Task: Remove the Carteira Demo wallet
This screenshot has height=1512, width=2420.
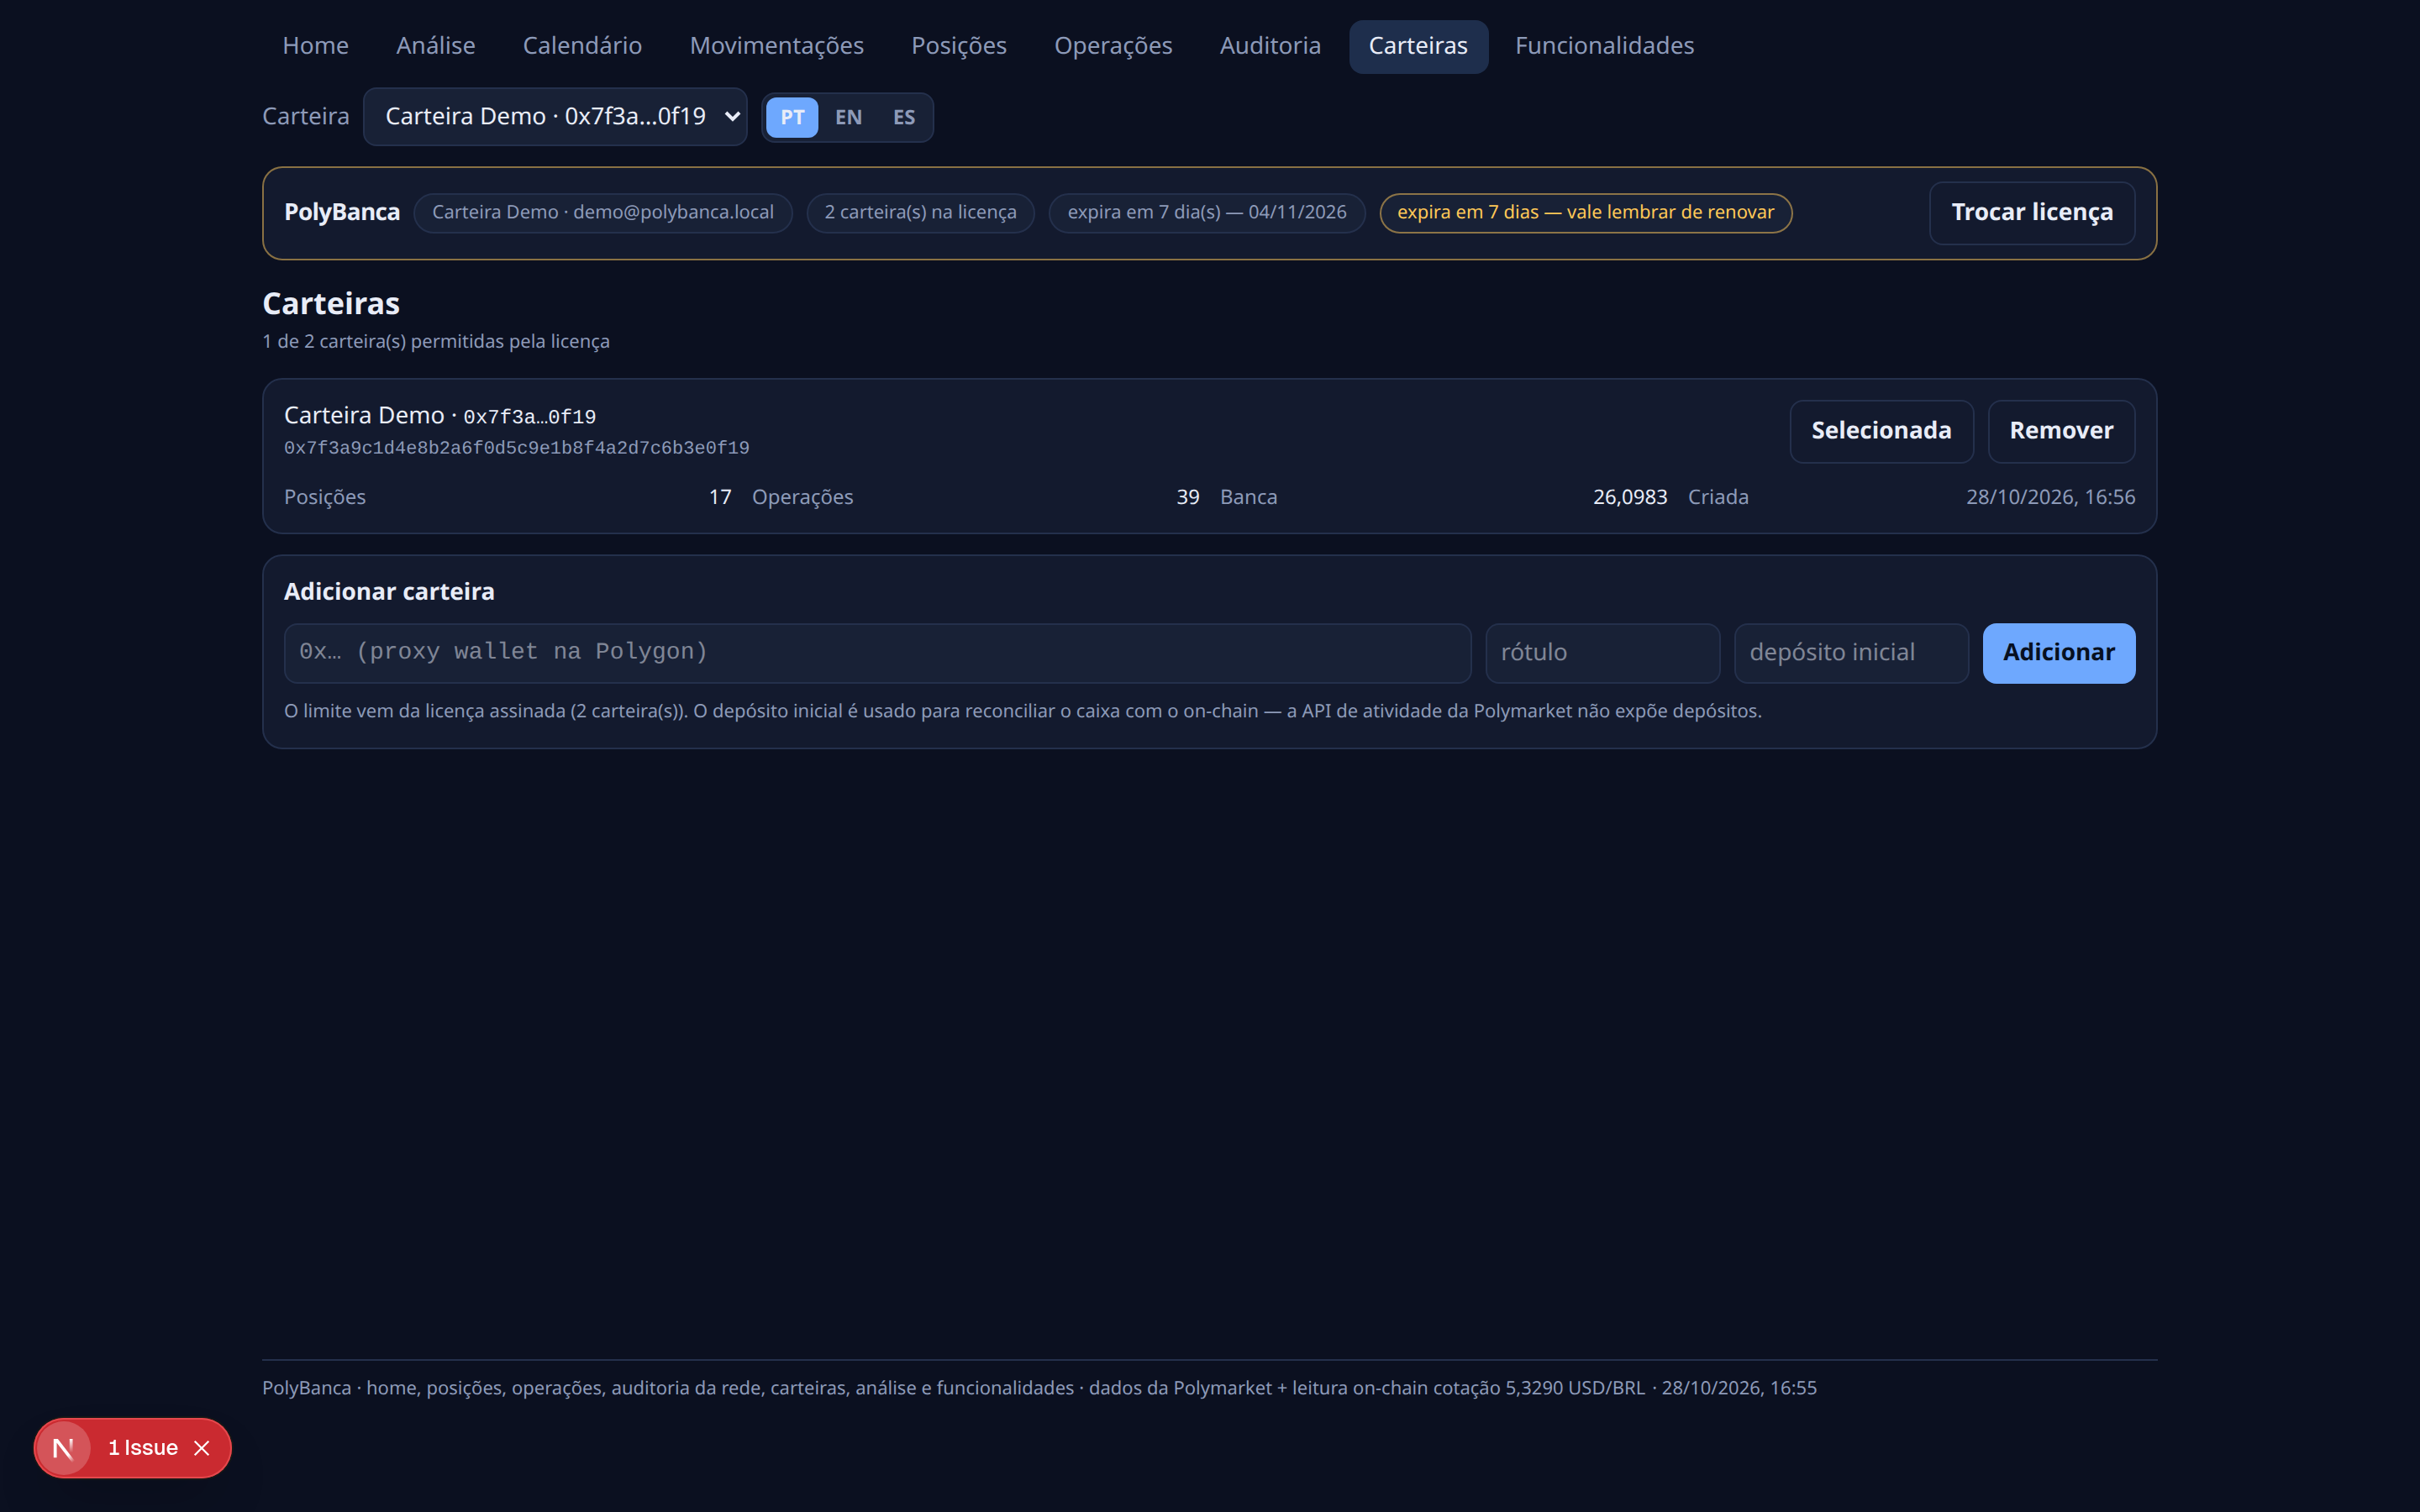Action: (2061, 431)
